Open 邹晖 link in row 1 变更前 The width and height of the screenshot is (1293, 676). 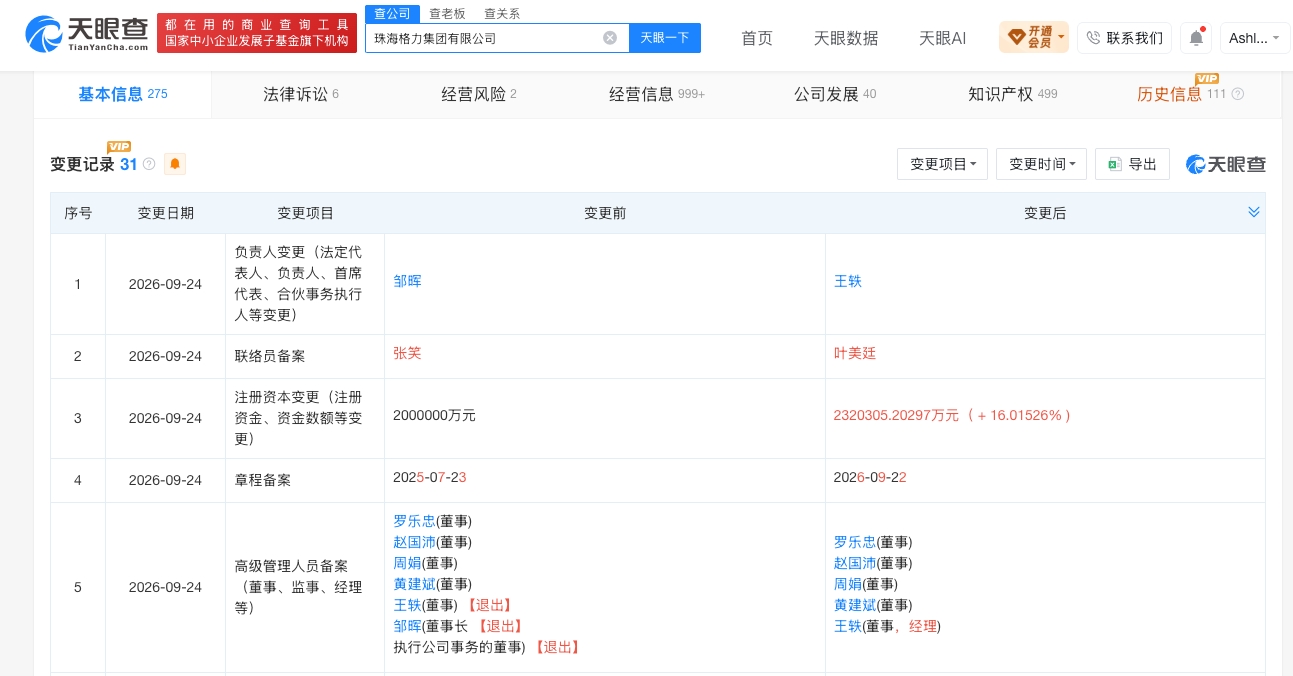pos(407,281)
